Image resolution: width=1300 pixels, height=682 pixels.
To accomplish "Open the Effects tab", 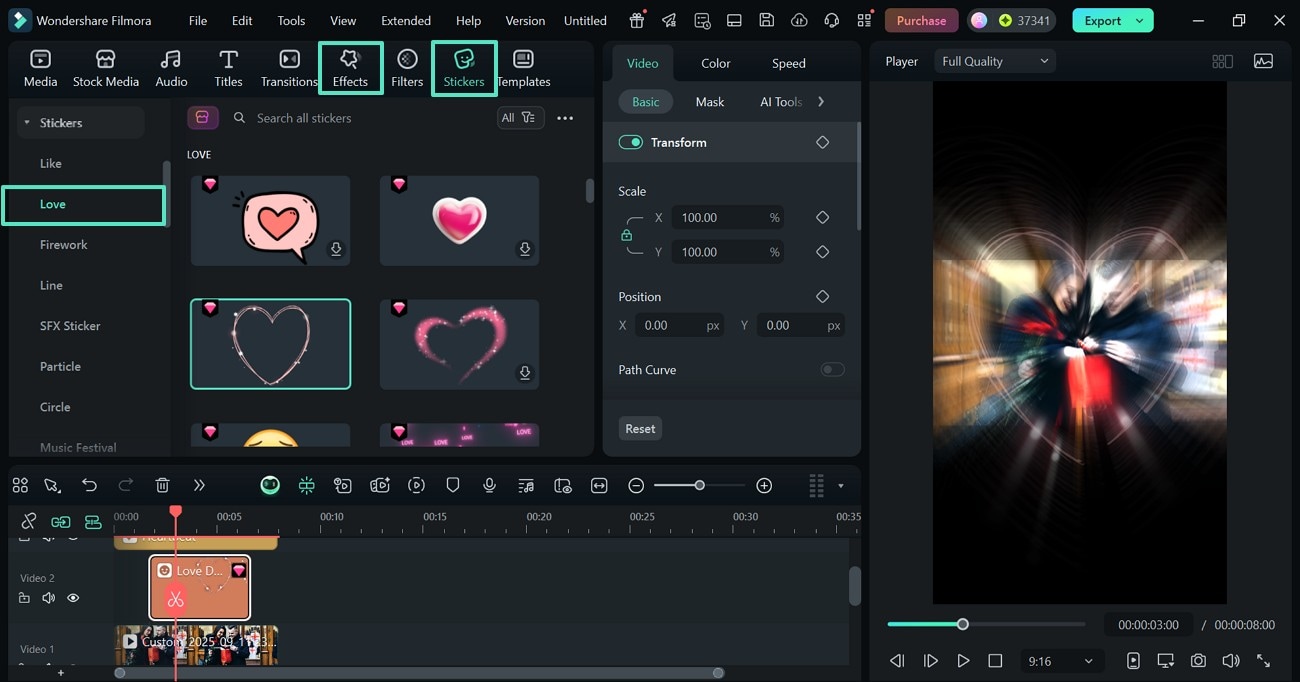I will pyautogui.click(x=350, y=68).
